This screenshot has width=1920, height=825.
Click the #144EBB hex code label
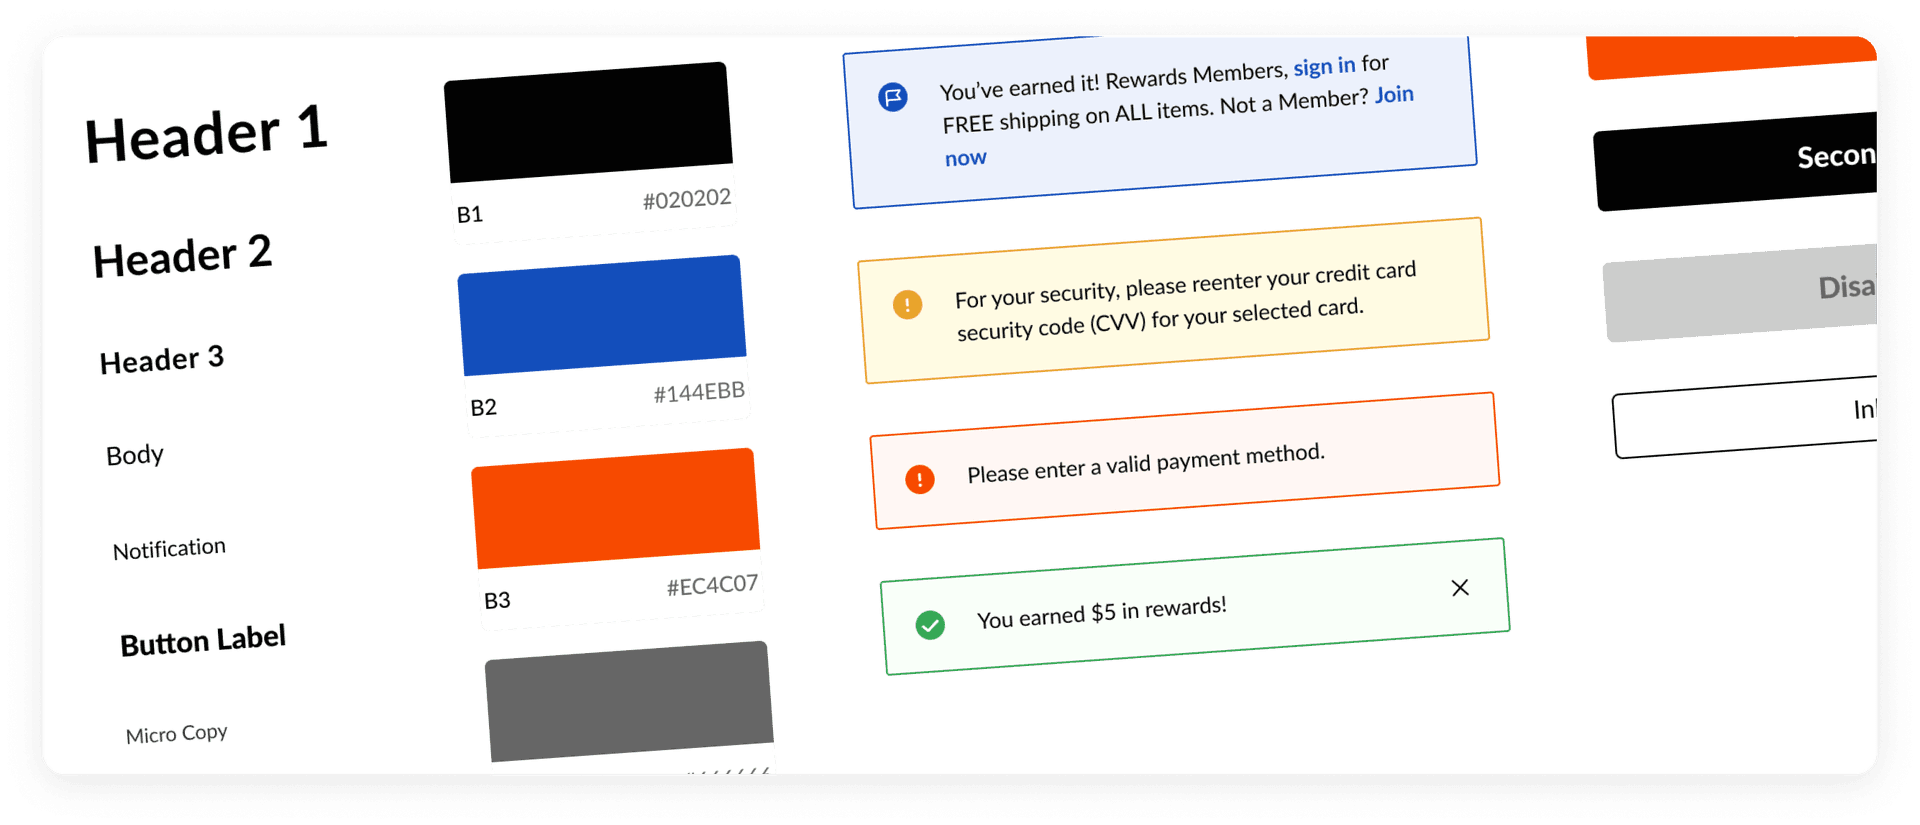click(699, 392)
